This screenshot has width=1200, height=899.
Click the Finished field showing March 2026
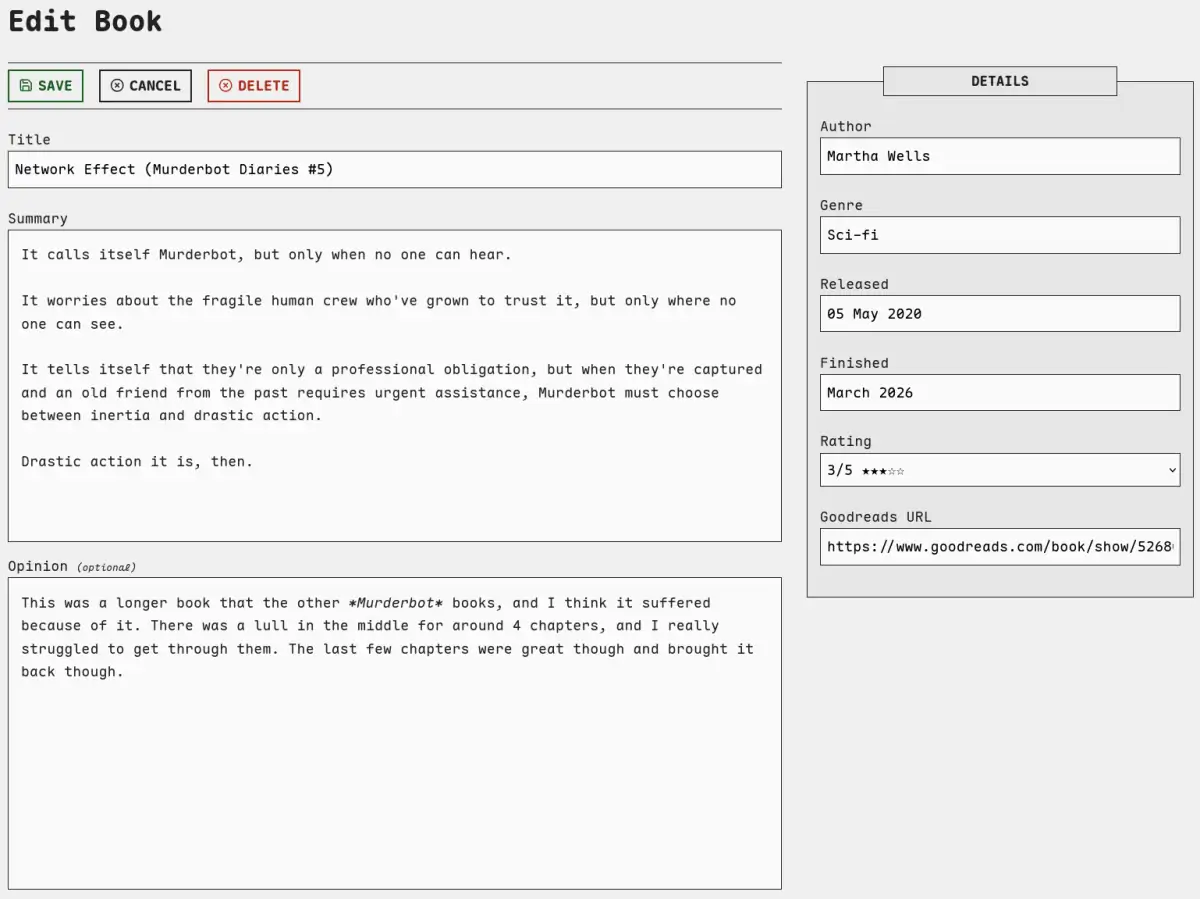click(x=999, y=393)
